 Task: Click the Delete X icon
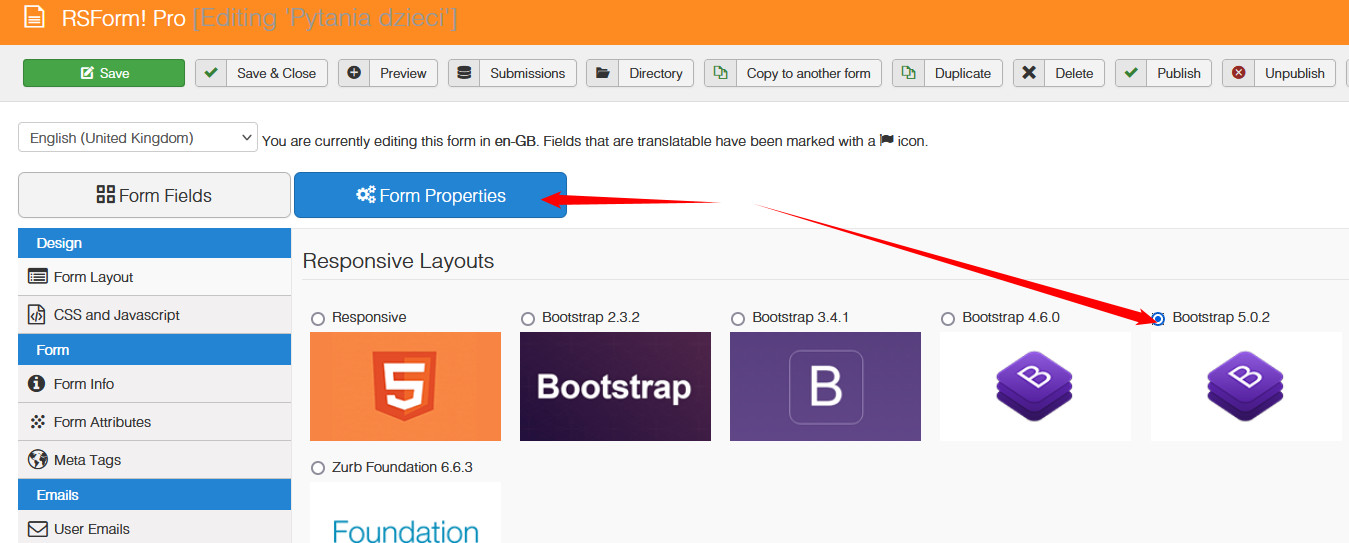tap(1029, 73)
